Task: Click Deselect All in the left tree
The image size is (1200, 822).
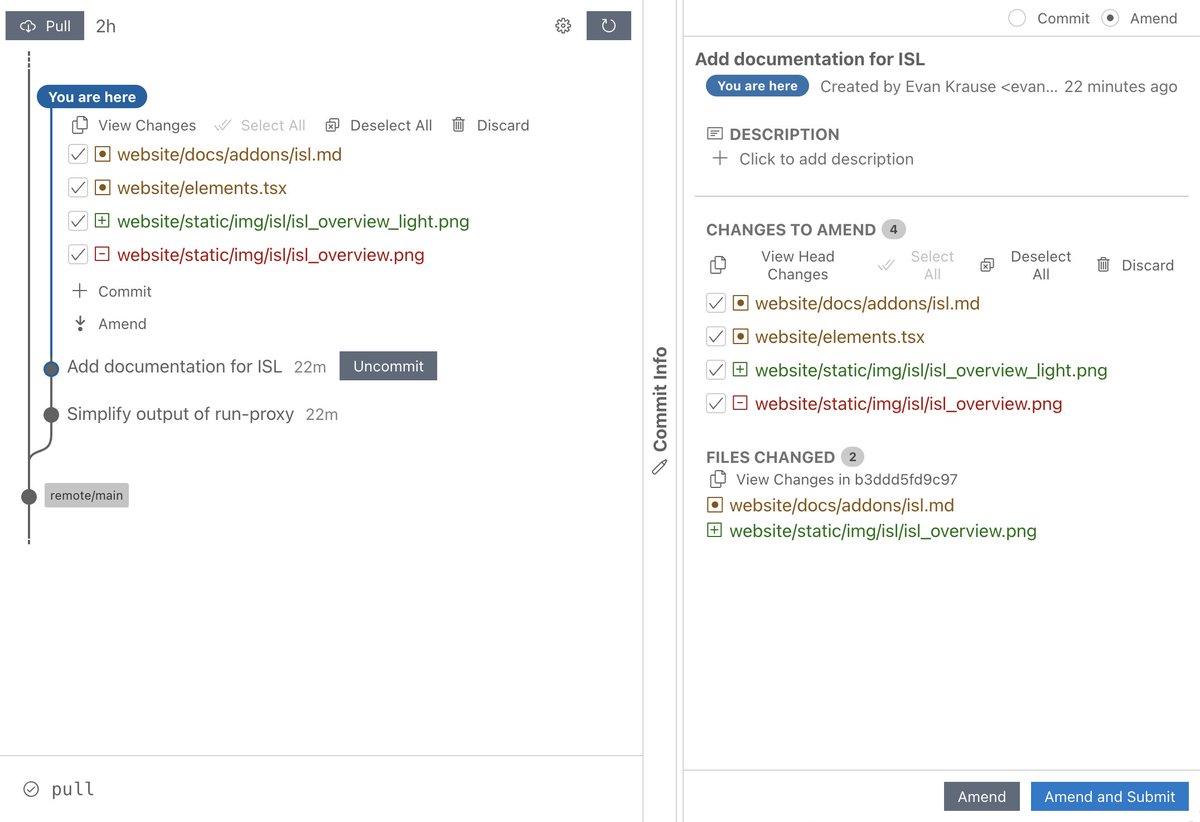Action: click(x=379, y=125)
